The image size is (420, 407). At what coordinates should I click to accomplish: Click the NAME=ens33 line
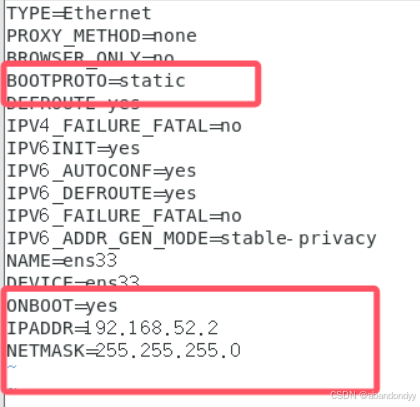pos(62,261)
